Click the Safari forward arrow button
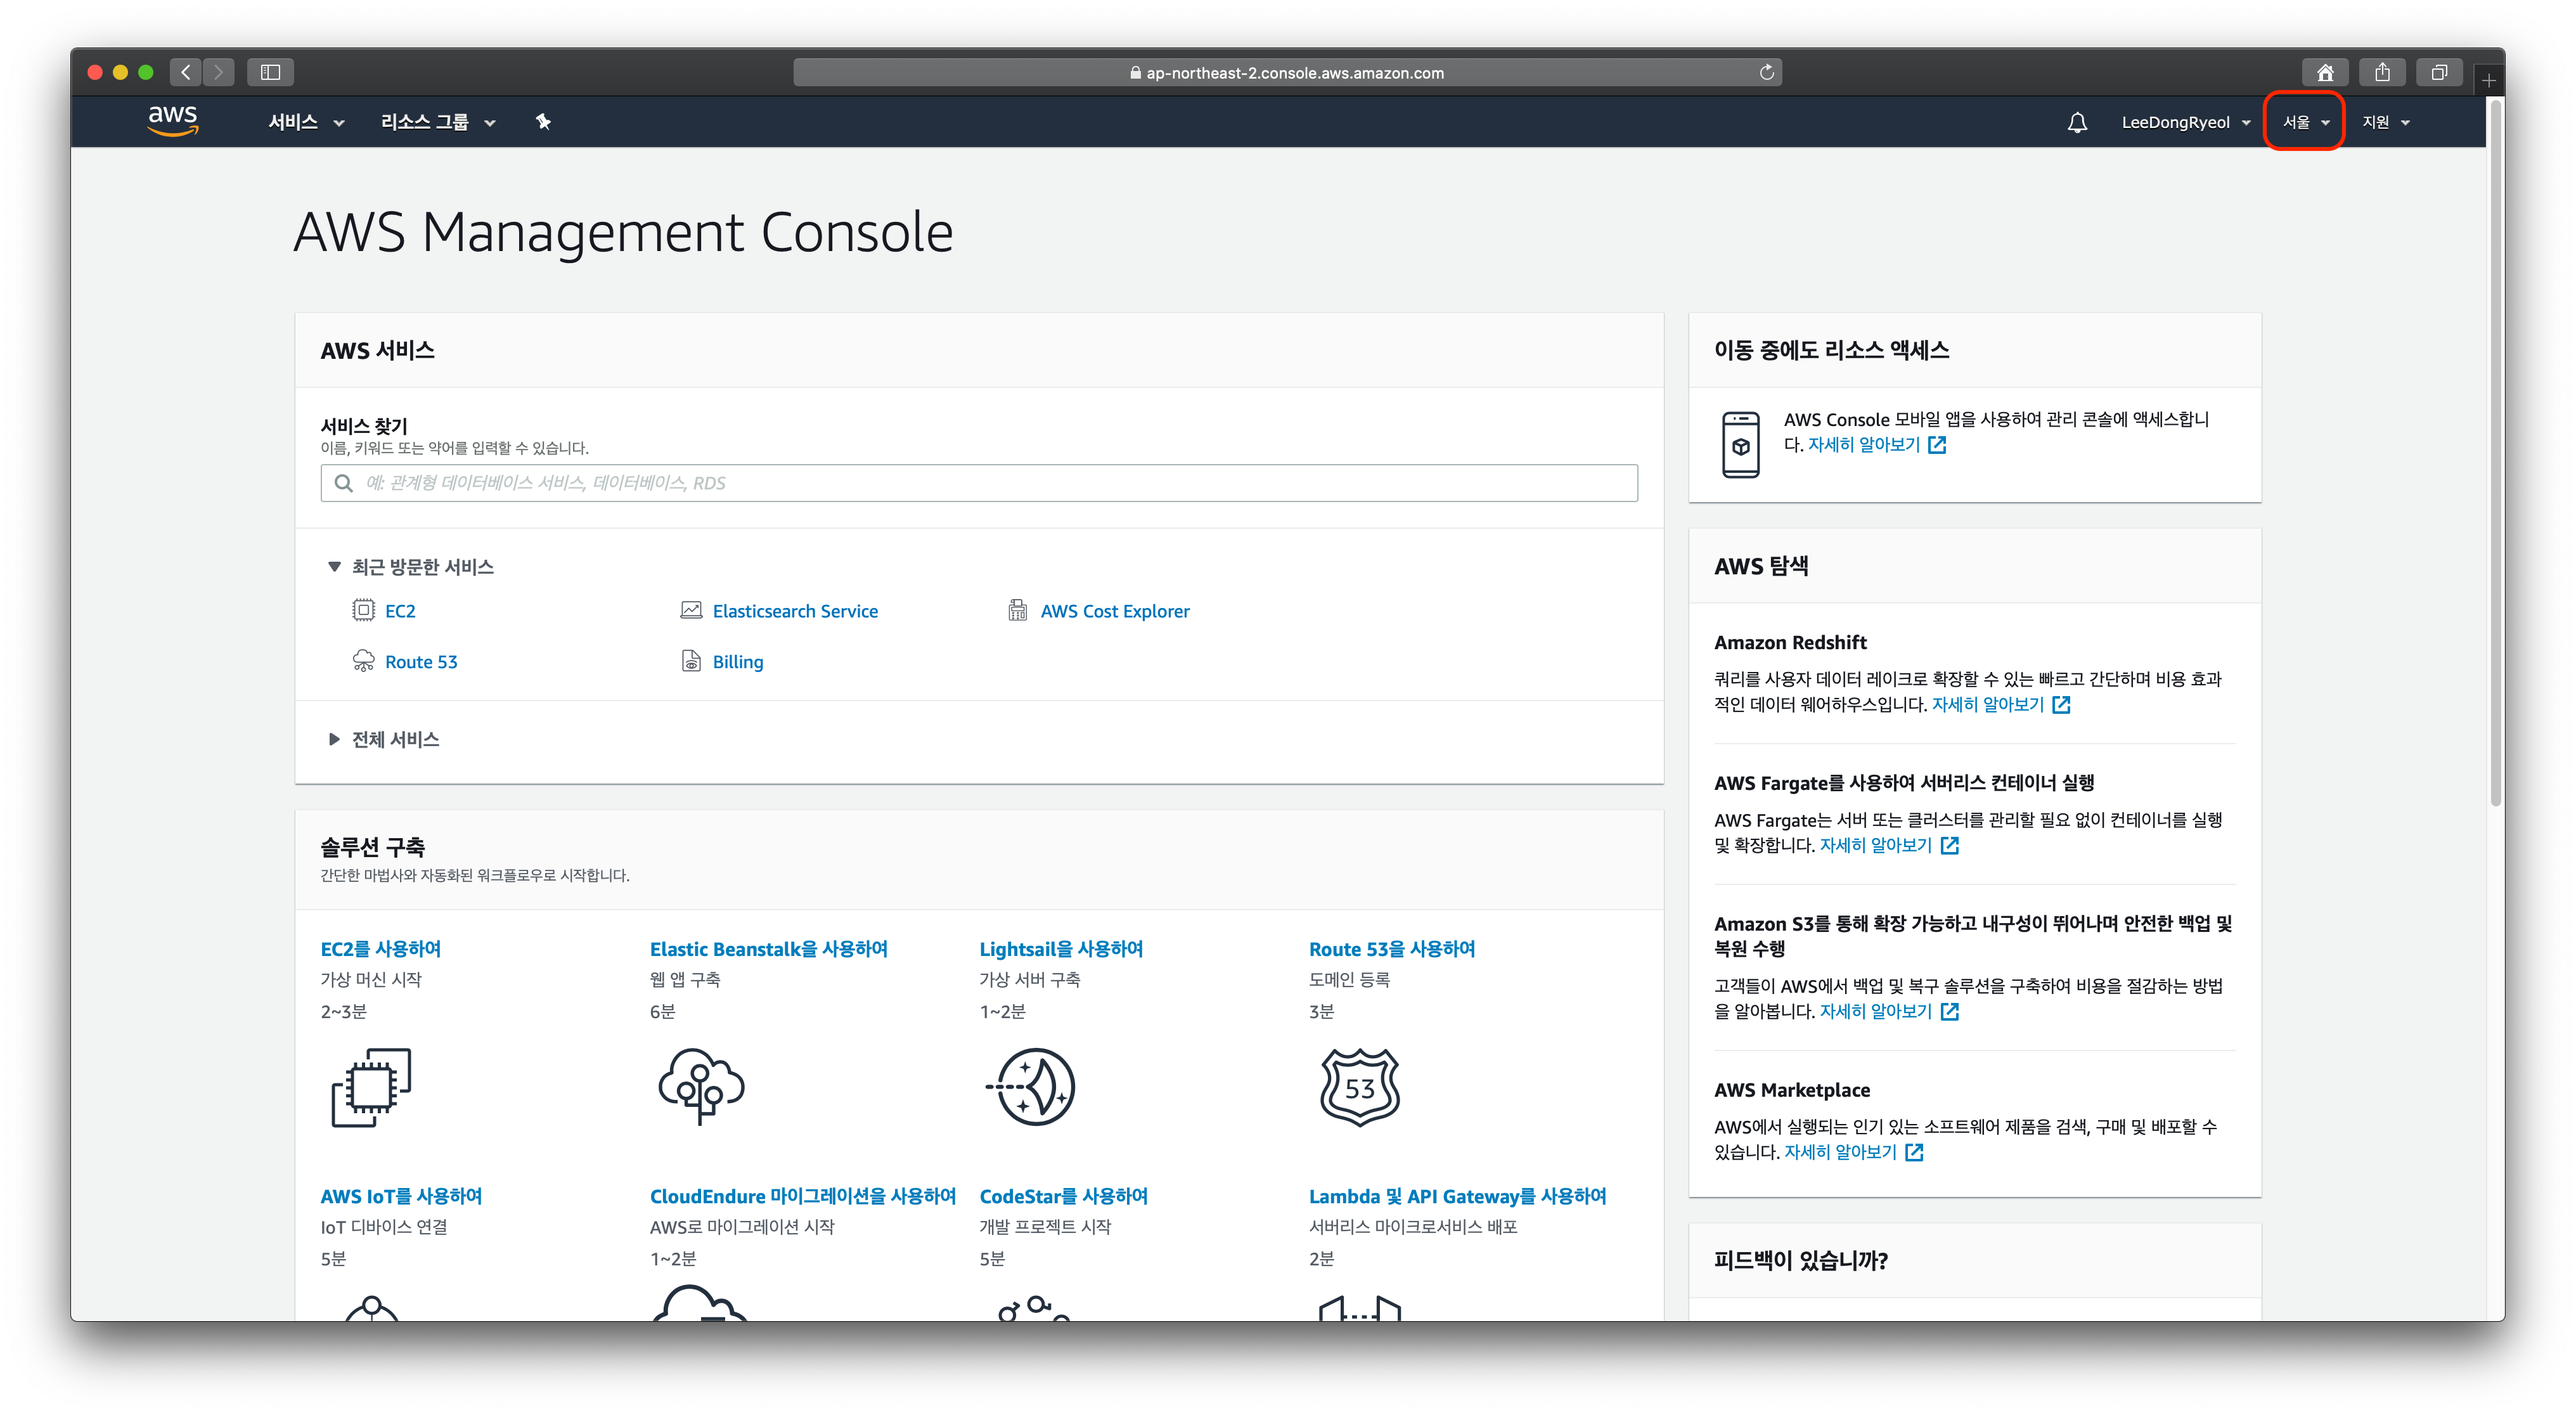The width and height of the screenshot is (2576, 1415). tap(218, 72)
